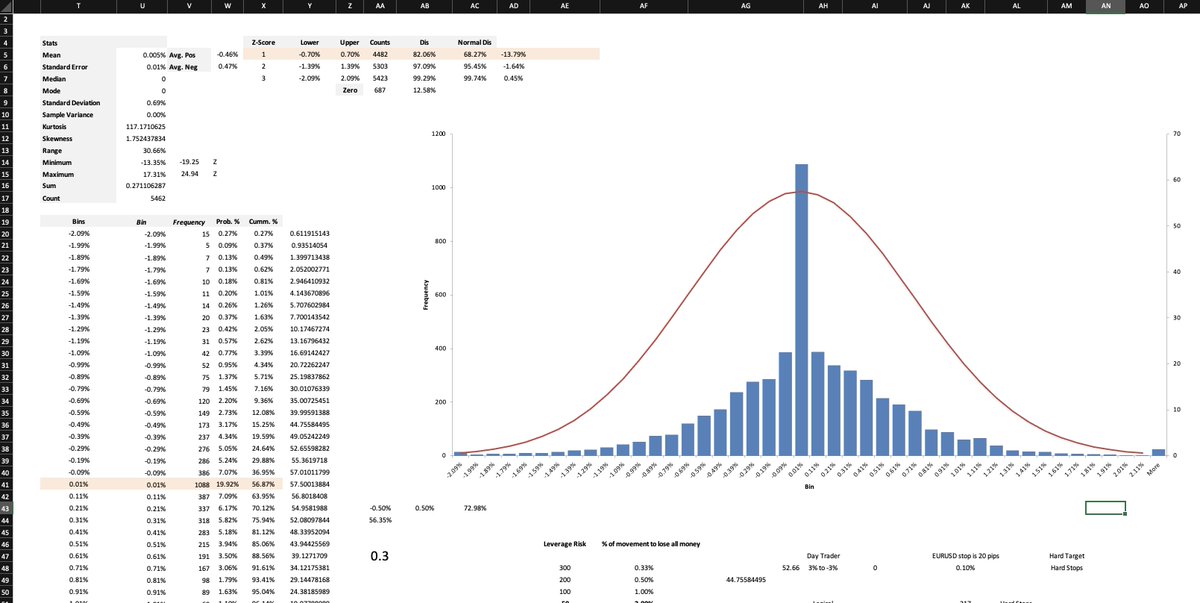Select the '3% to -3%' cell
1200x603 pixels.
pos(824,568)
